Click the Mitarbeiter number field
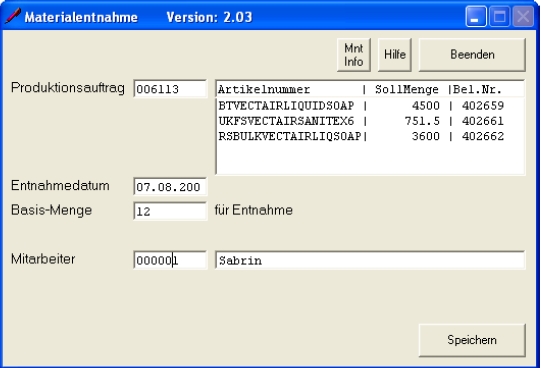Screen dimensions: 541x368 pos(170,260)
